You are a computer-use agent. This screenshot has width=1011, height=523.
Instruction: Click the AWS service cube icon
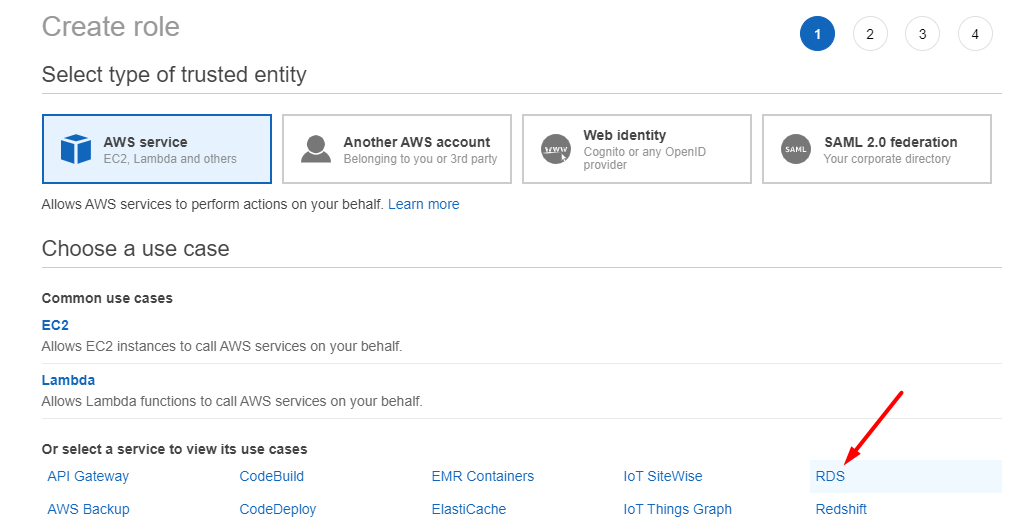tap(76, 149)
